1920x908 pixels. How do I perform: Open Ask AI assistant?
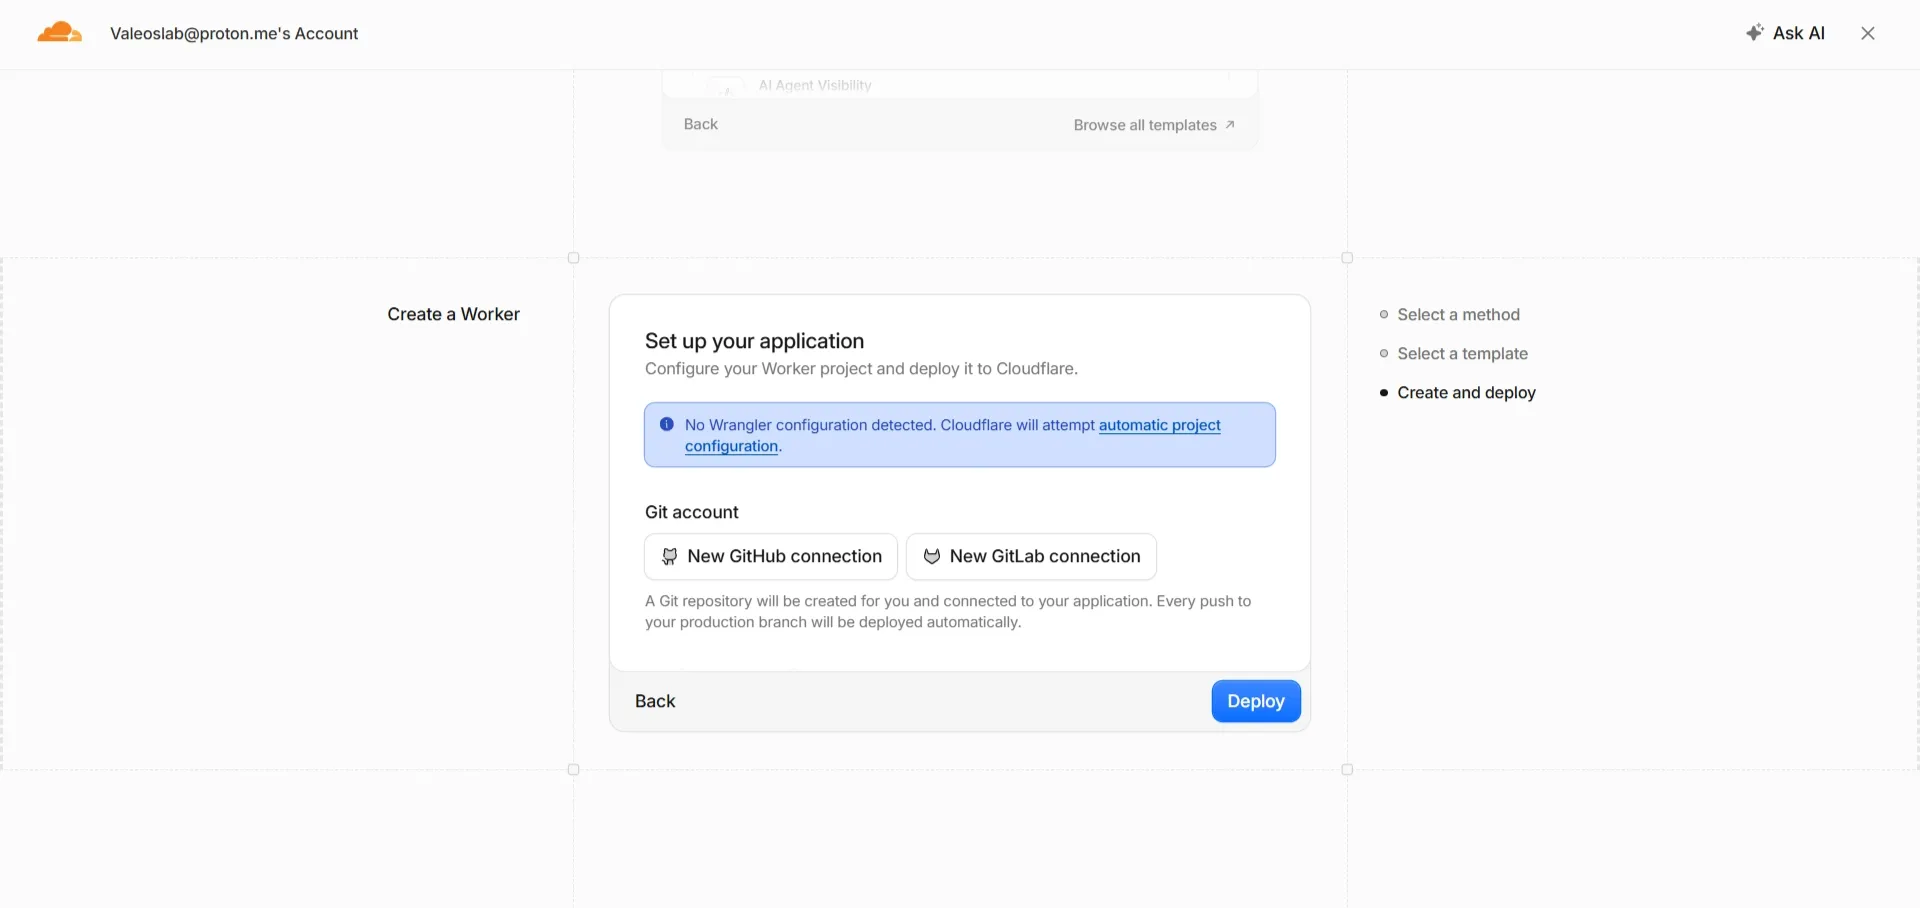click(1785, 33)
